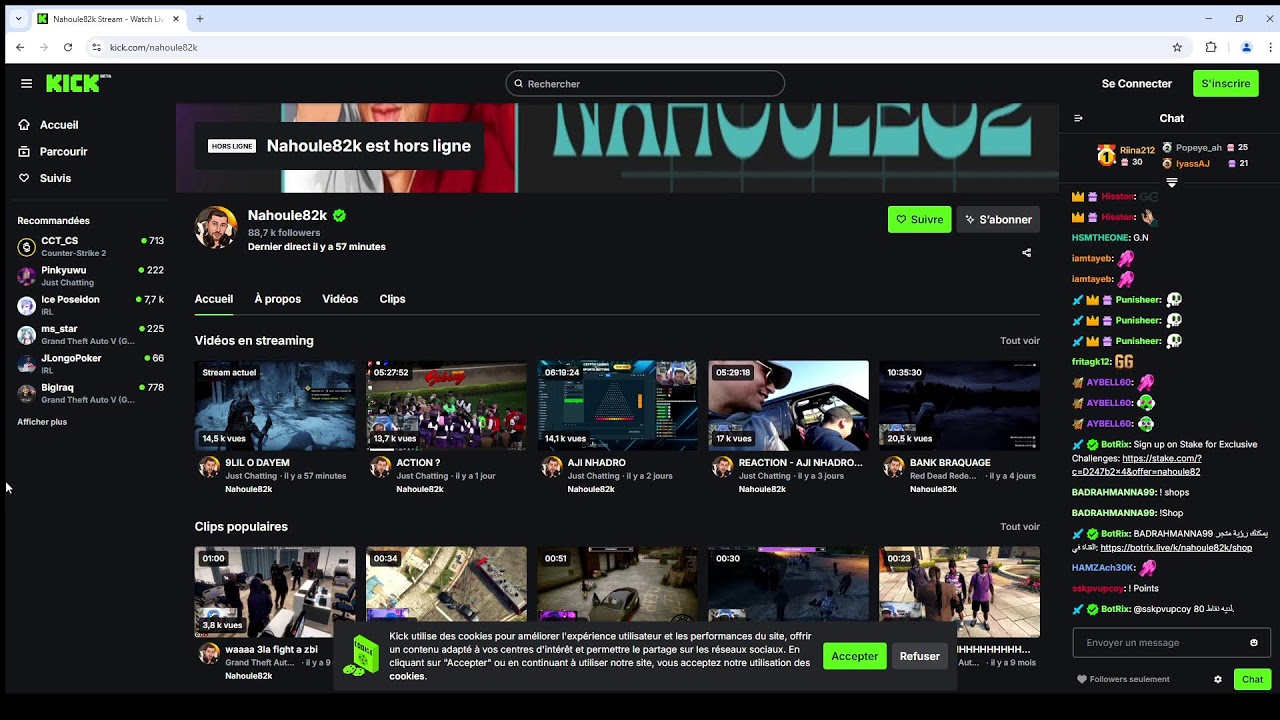View site information icon in address bar
The width and height of the screenshot is (1280, 720).
96,47
